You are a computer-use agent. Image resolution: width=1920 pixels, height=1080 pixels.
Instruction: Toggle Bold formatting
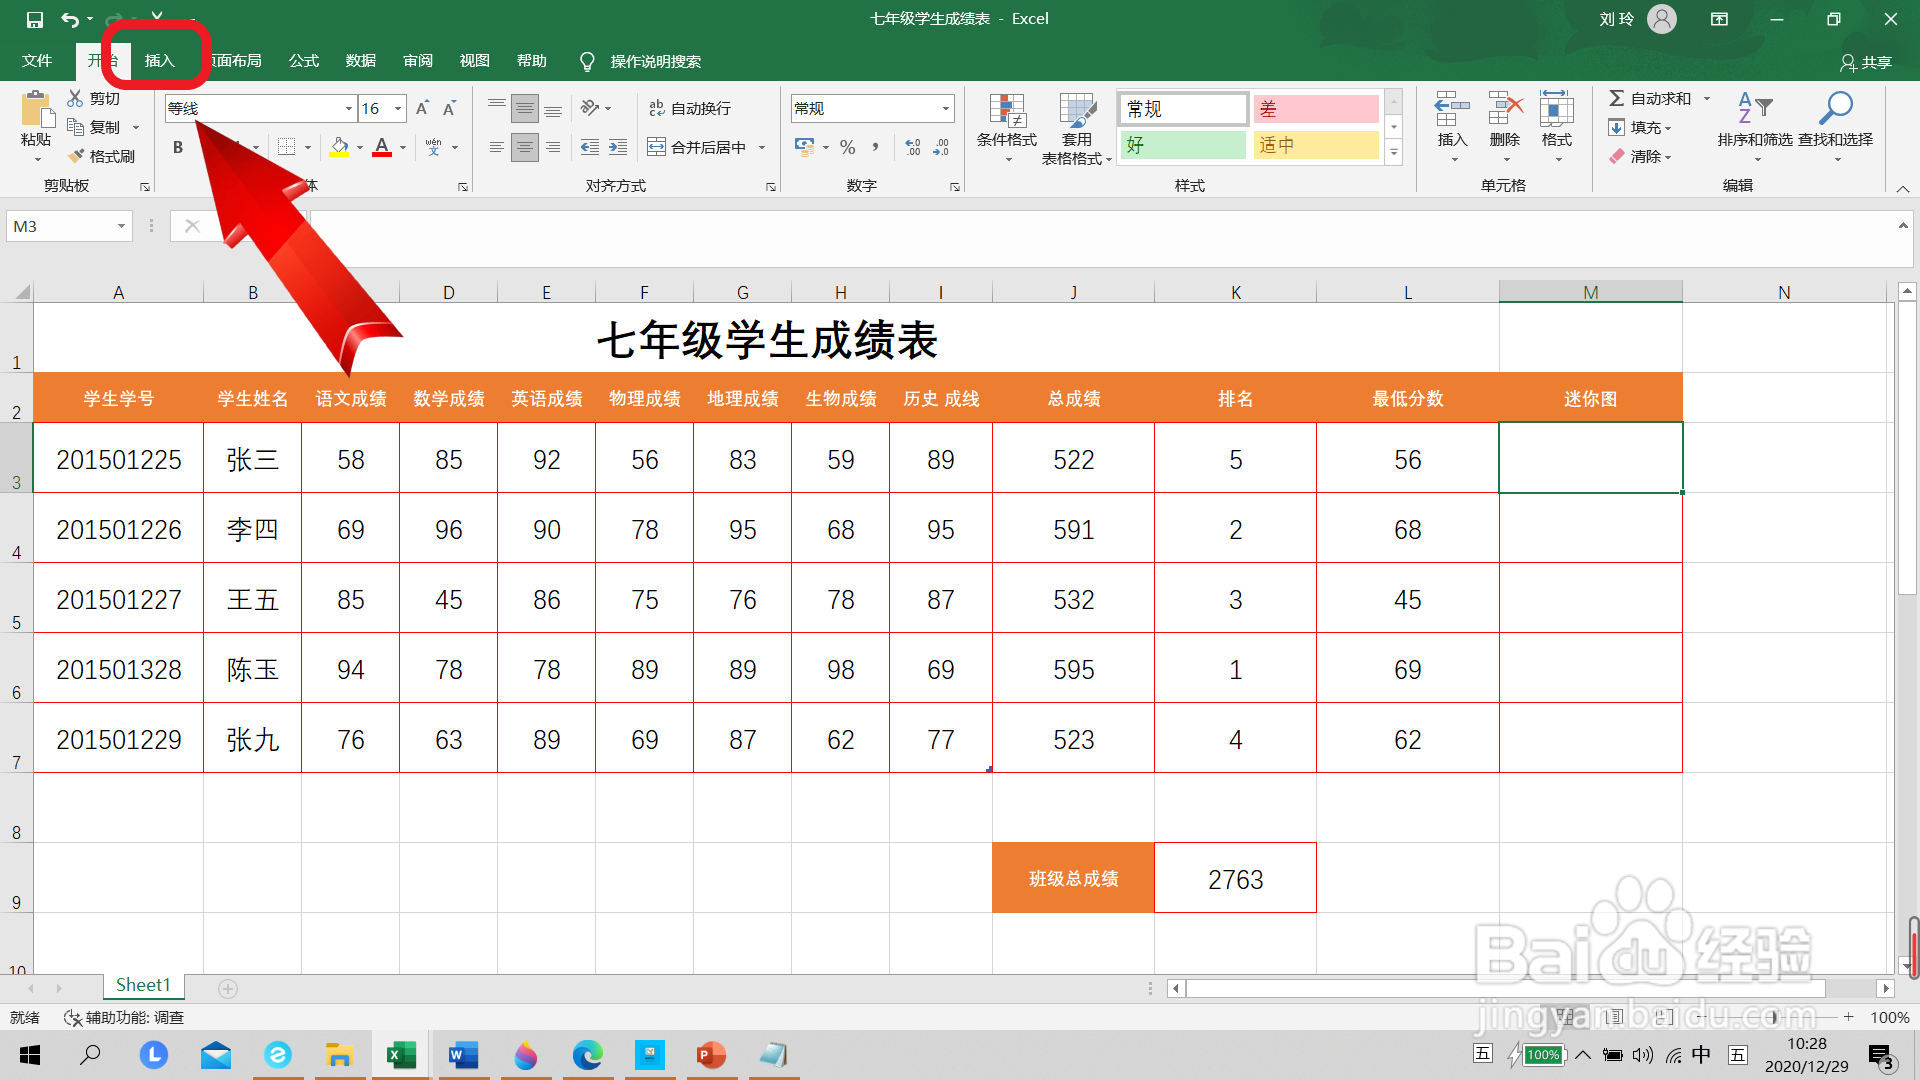pos(178,147)
